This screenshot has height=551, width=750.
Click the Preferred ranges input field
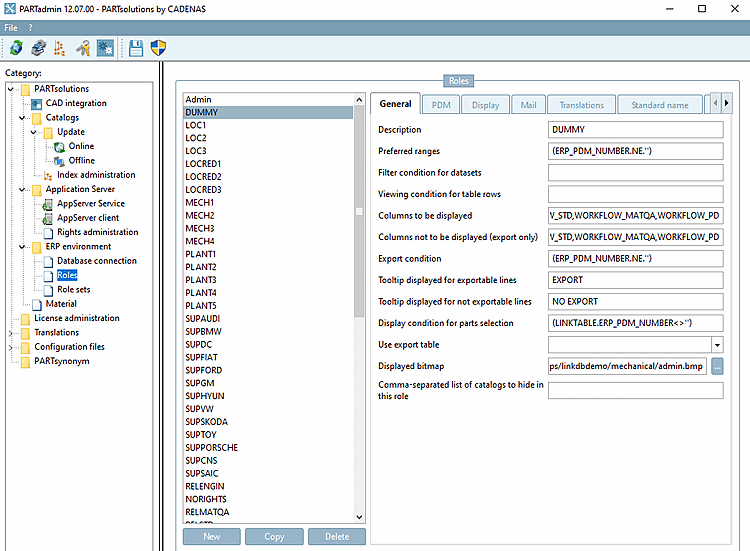coord(636,151)
